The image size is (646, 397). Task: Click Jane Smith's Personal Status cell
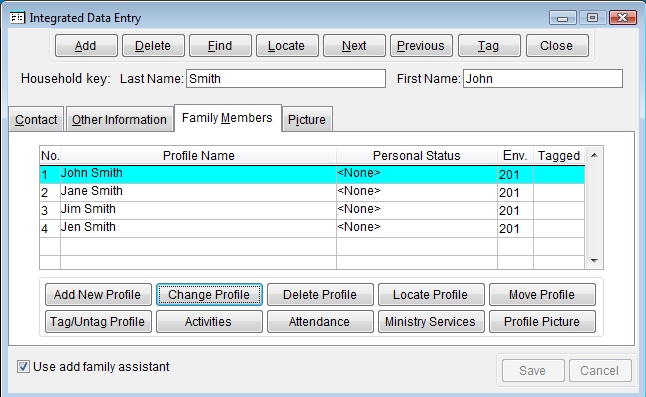(x=417, y=192)
